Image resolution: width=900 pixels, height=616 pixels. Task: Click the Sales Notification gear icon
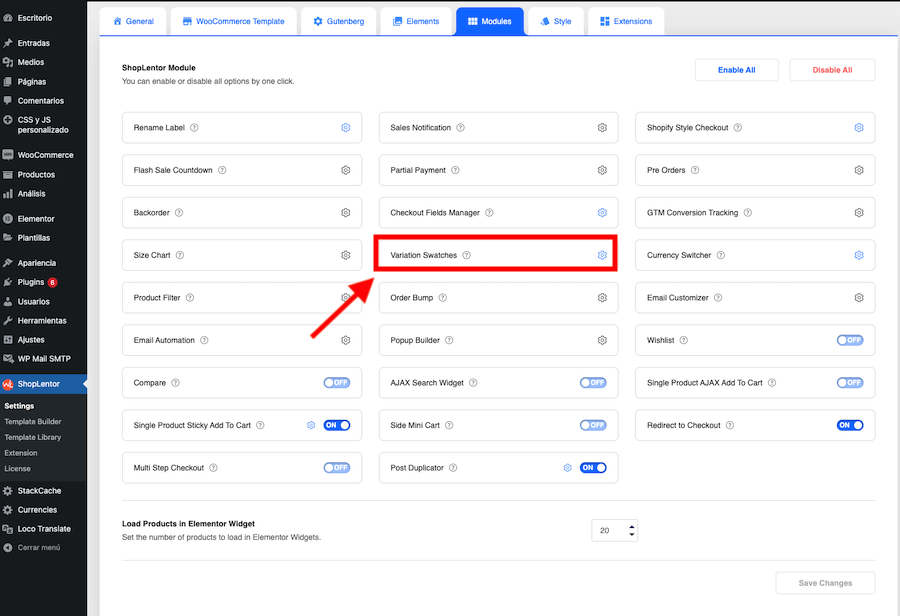tap(602, 128)
